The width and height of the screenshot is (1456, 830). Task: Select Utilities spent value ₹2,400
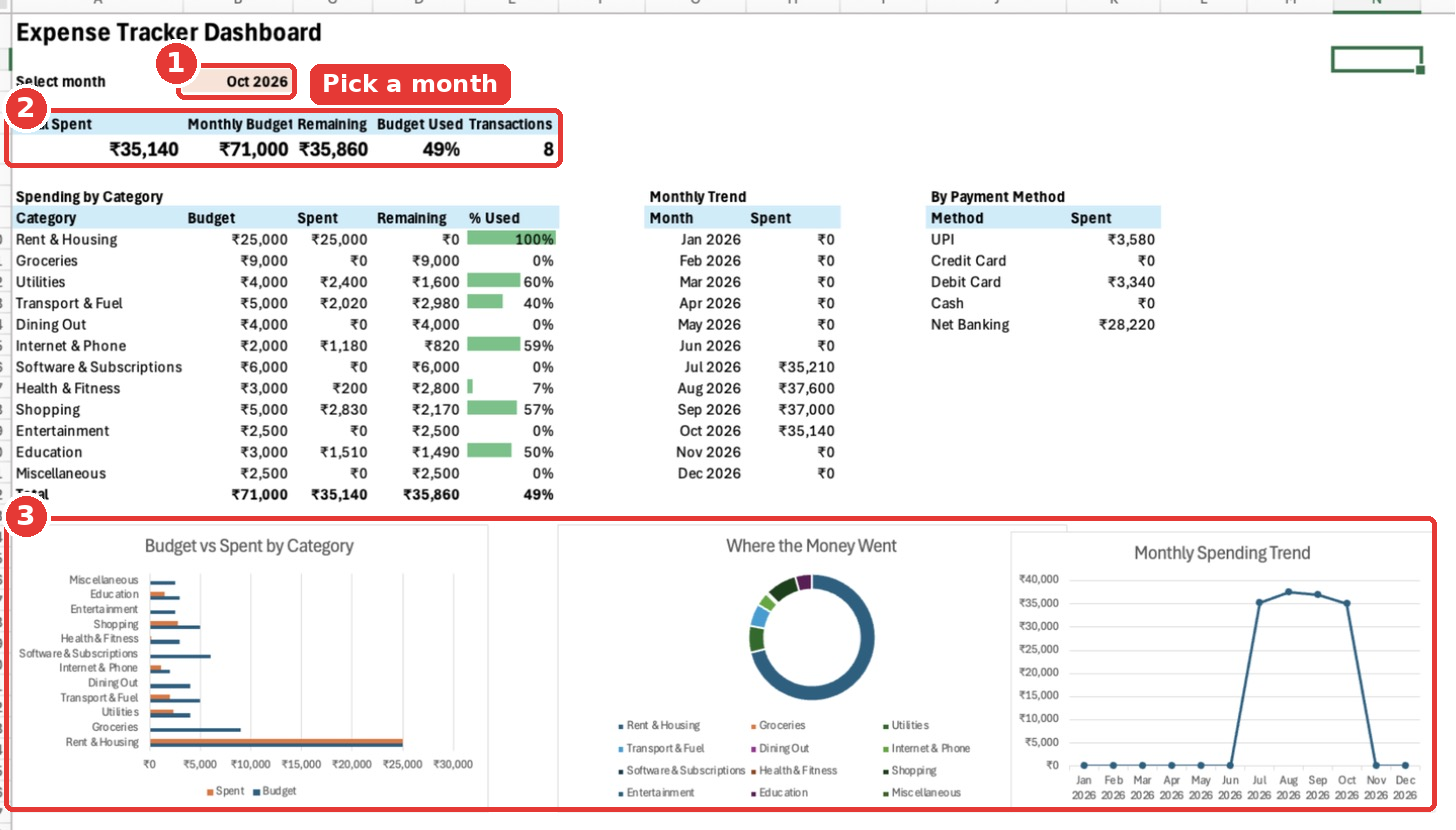pyautogui.click(x=343, y=282)
